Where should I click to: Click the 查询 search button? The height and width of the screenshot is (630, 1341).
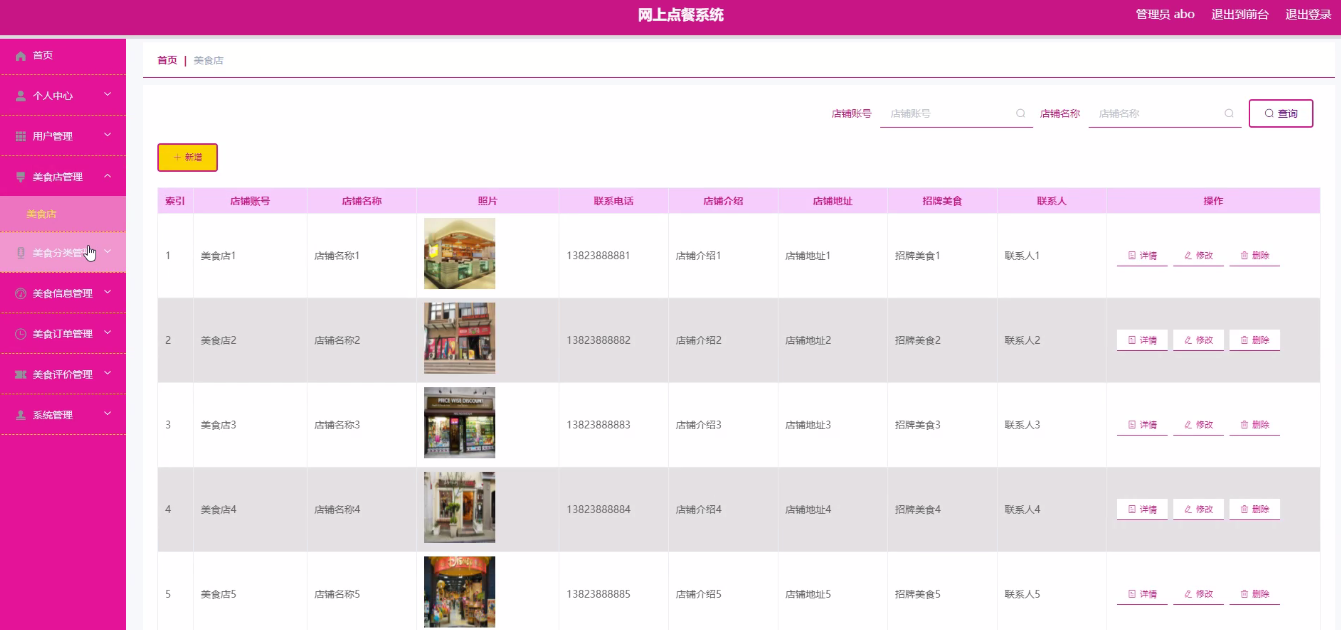[1280, 113]
